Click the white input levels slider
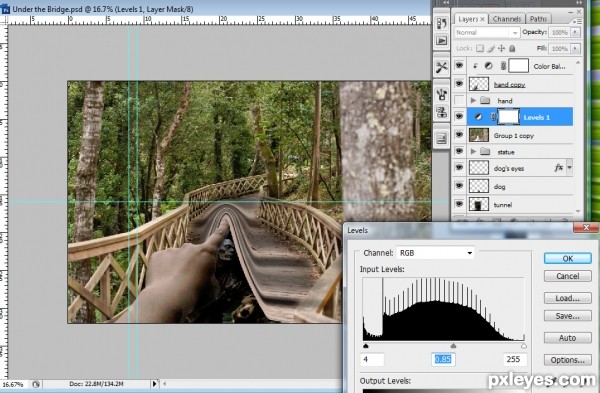The image size is (600, 393). click(x=523, y=346)
